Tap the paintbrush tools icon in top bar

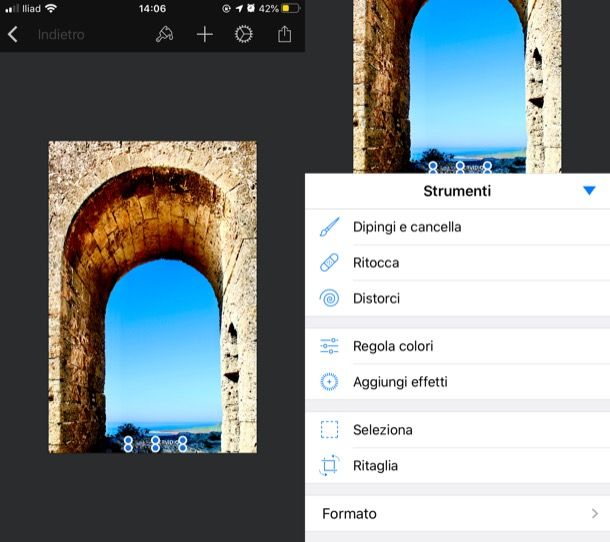[165, 35]
